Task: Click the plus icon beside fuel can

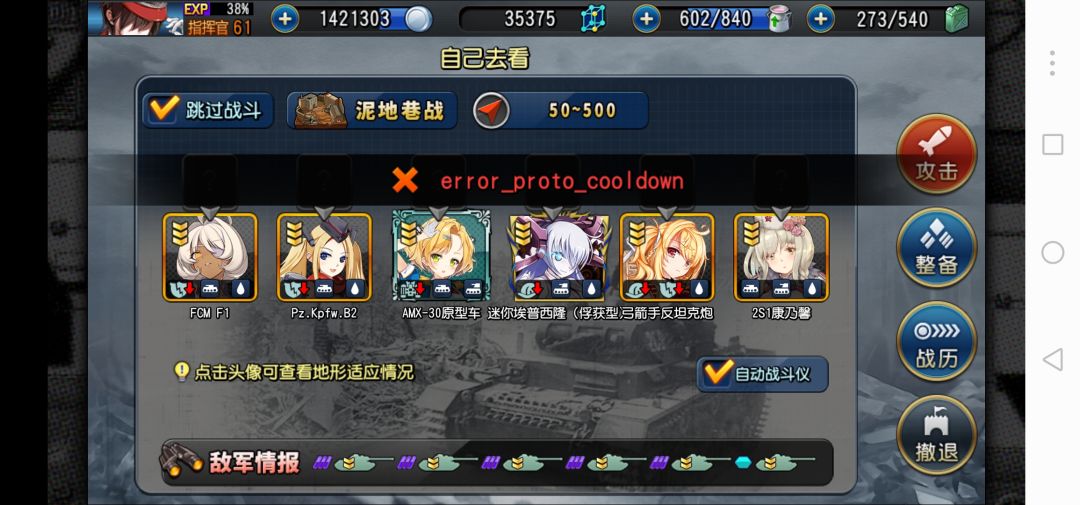Action: (820, 19)
